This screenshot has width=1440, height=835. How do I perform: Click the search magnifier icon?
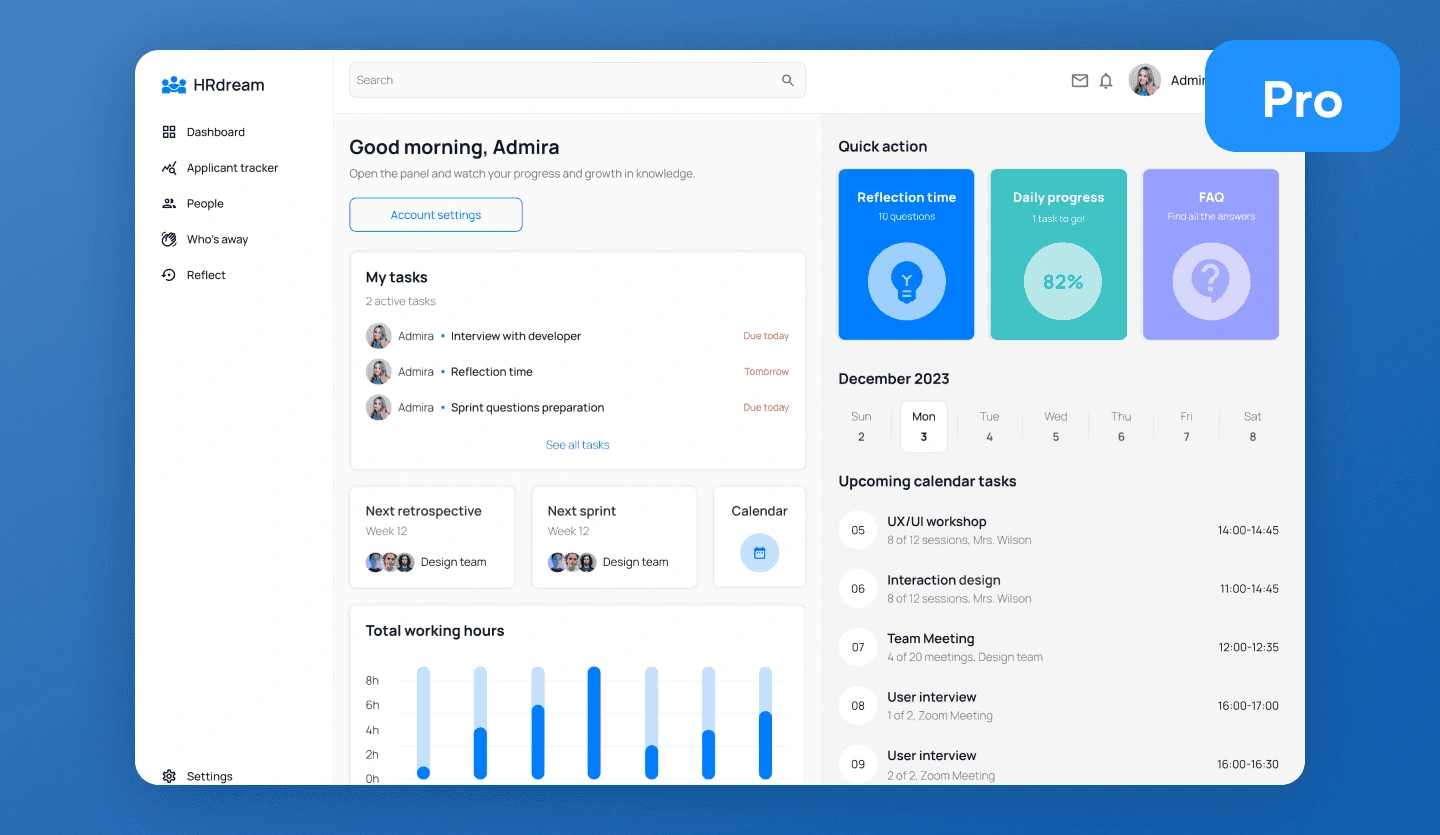pyautogui.click(x=787, y=80)
